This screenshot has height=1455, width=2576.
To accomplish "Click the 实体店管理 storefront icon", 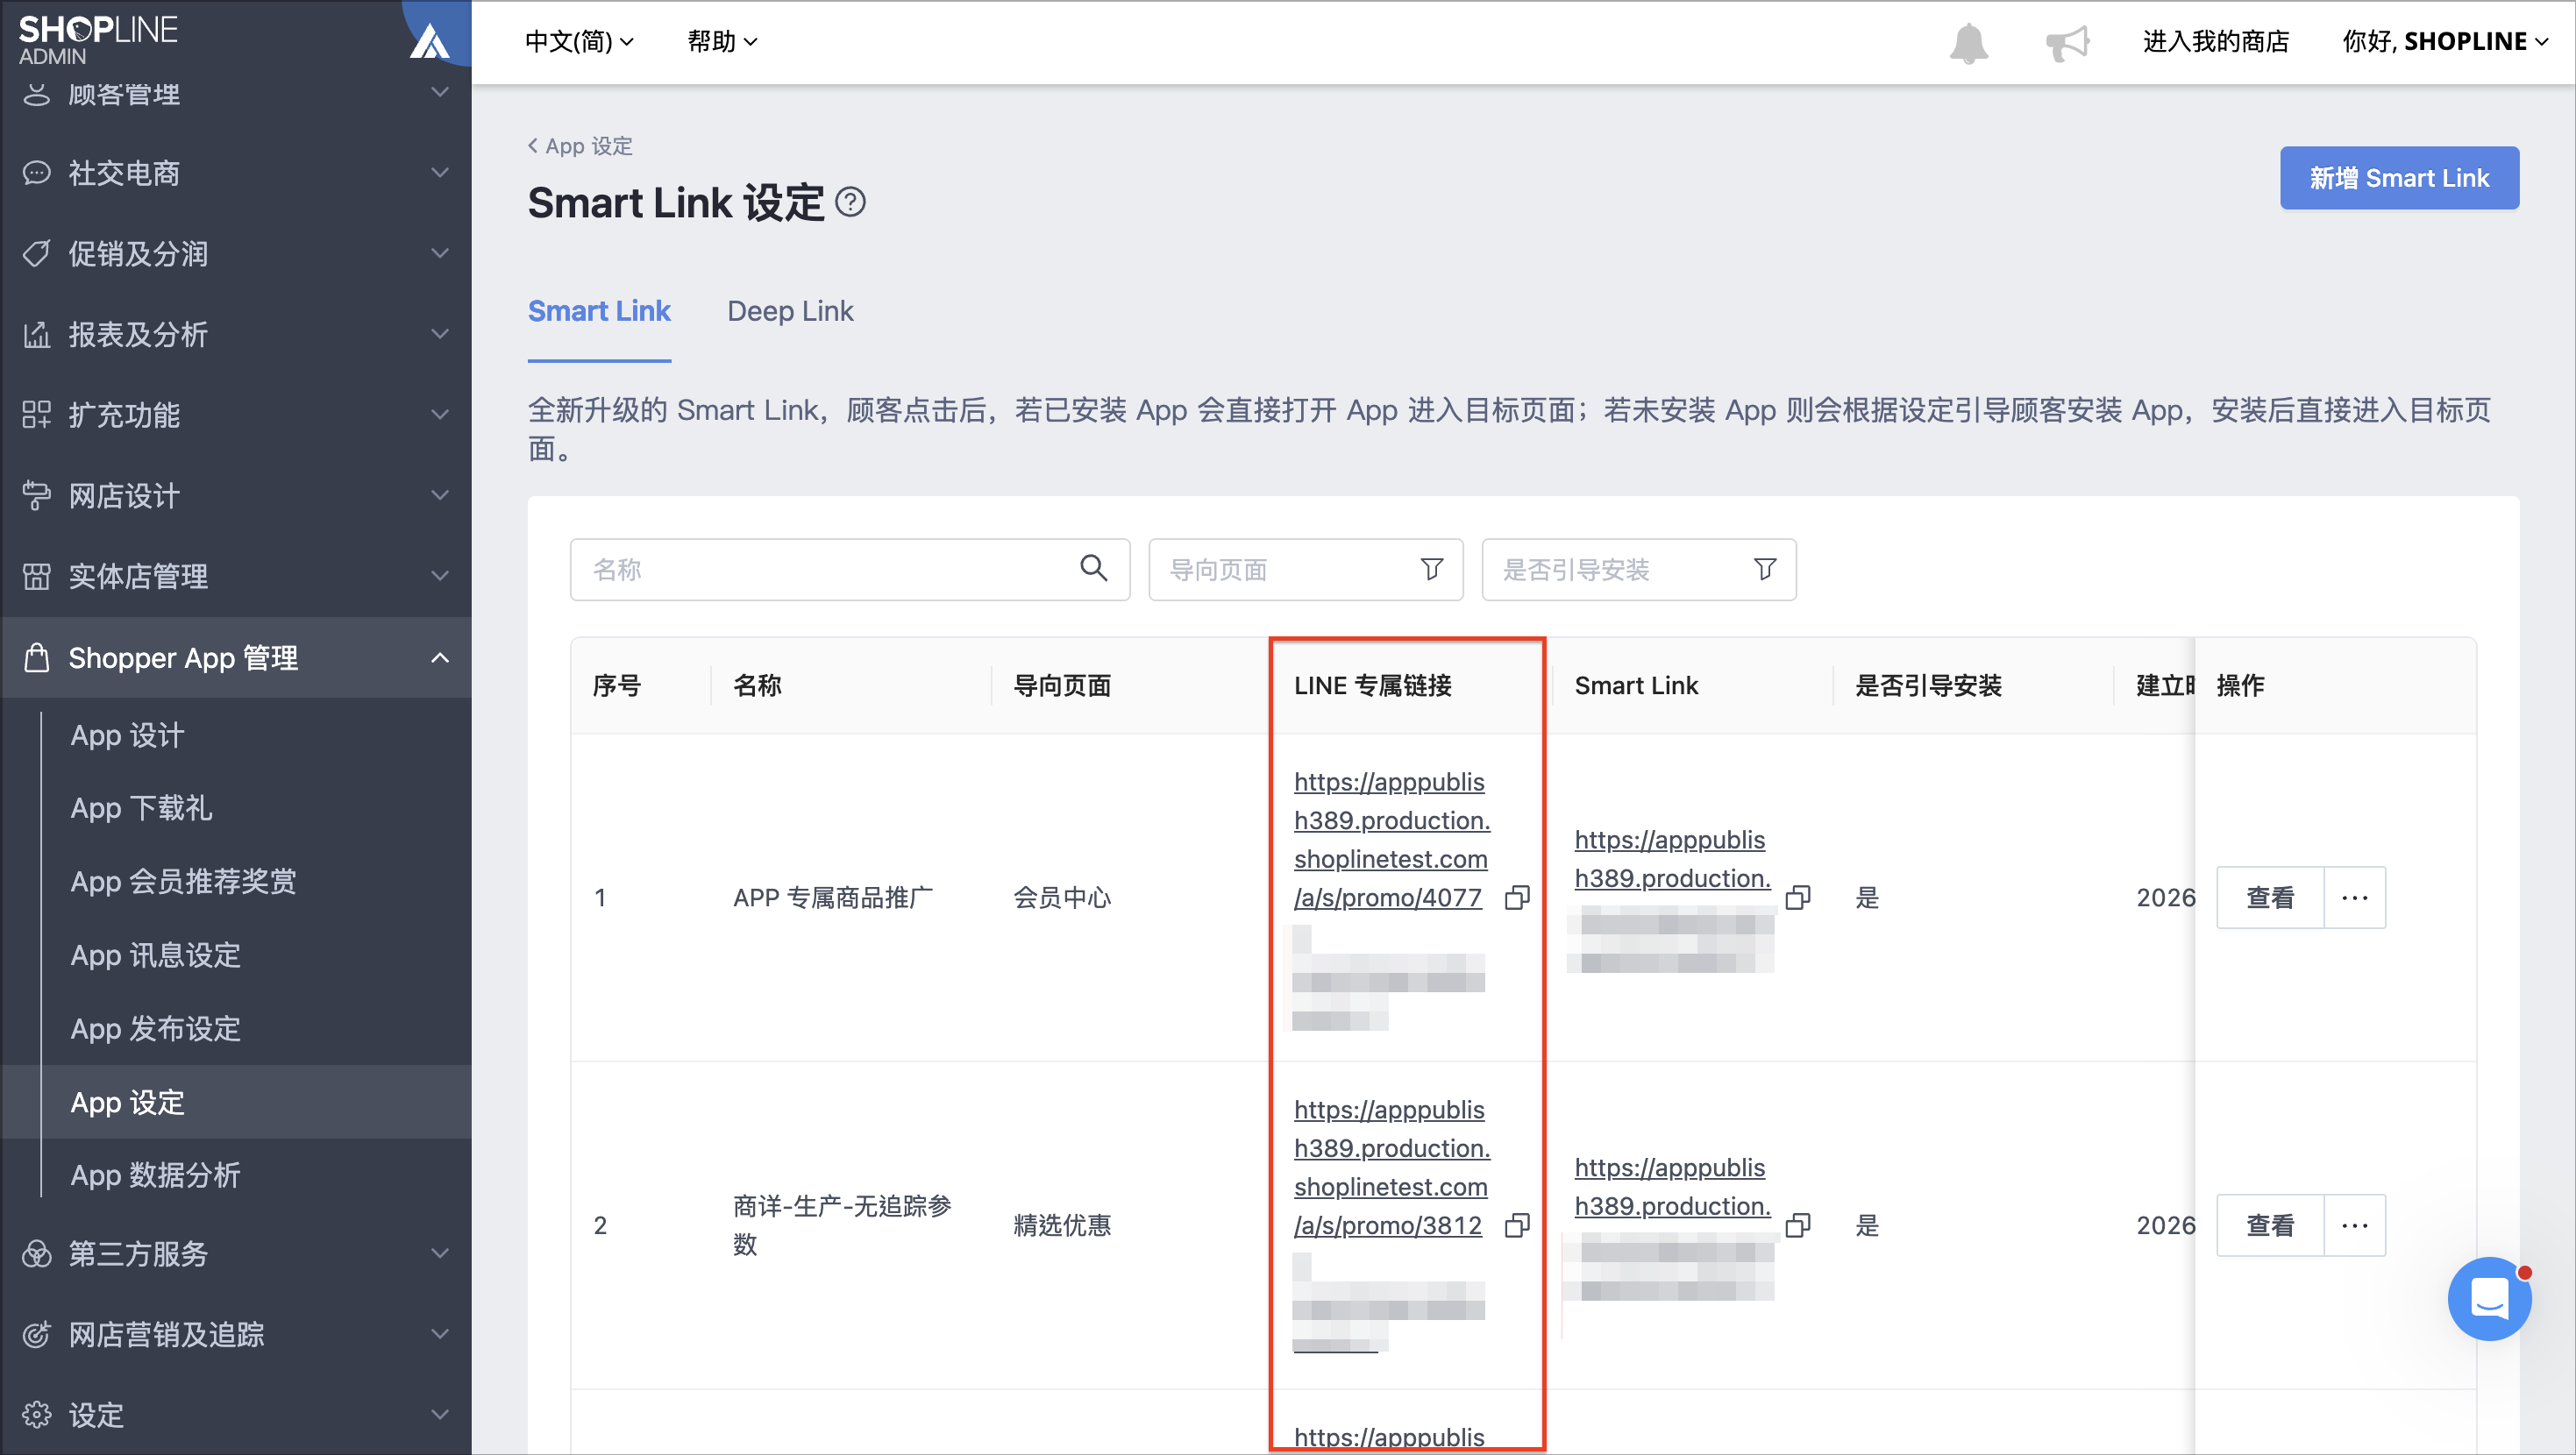I will pyautogui.click(x=37, y=576).
